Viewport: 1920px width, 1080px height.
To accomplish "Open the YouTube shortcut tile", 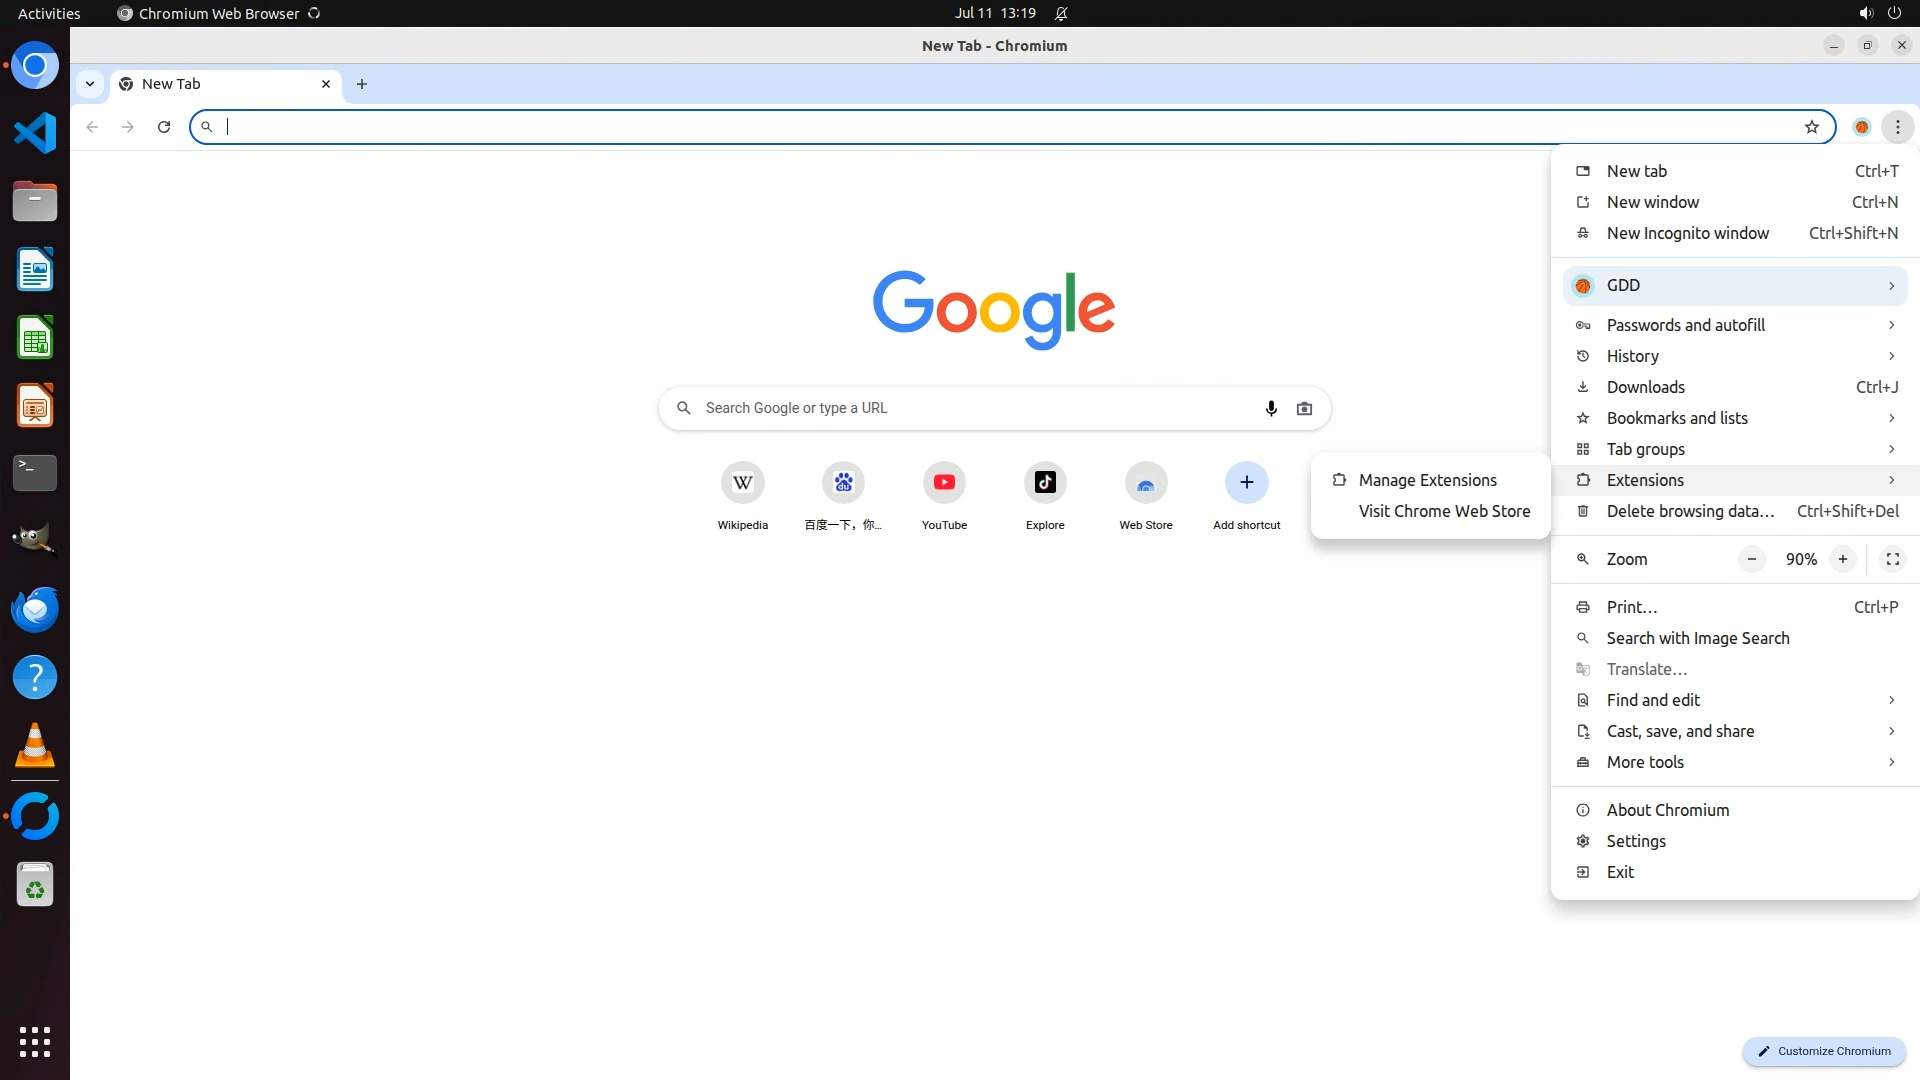I will coord(943,483).
